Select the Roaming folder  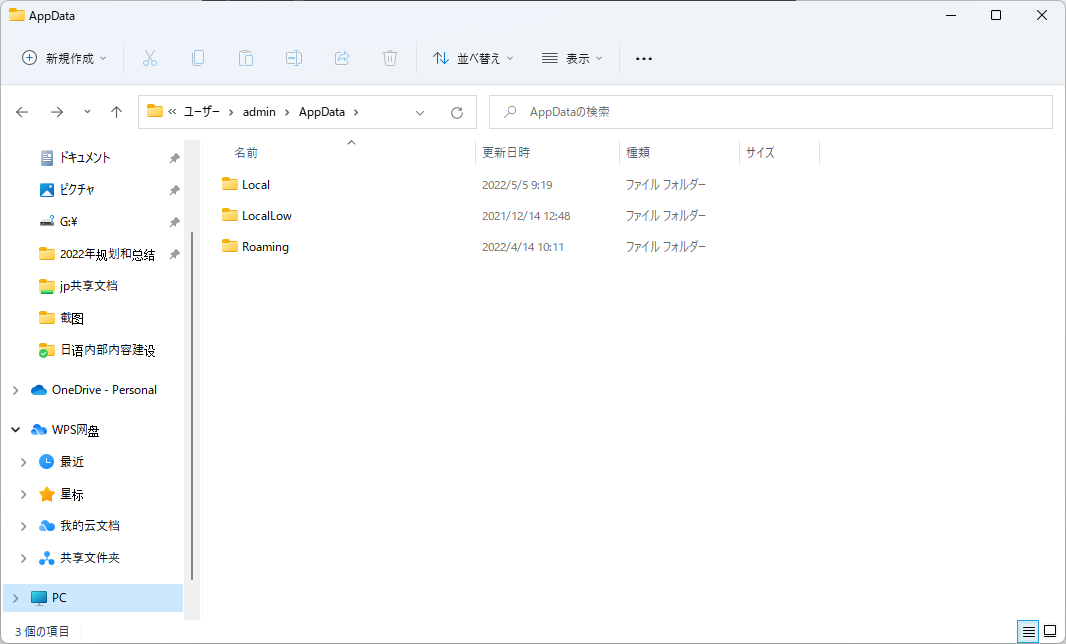click(265, 247)
